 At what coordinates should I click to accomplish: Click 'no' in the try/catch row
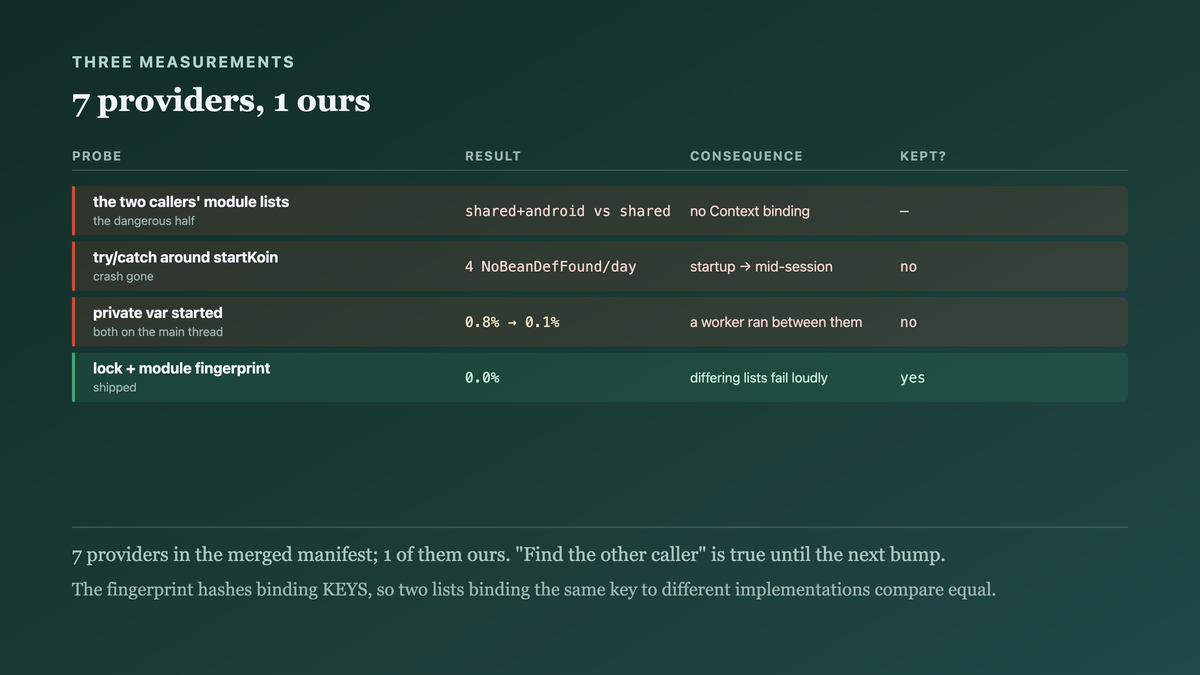[x=908, y=267]
